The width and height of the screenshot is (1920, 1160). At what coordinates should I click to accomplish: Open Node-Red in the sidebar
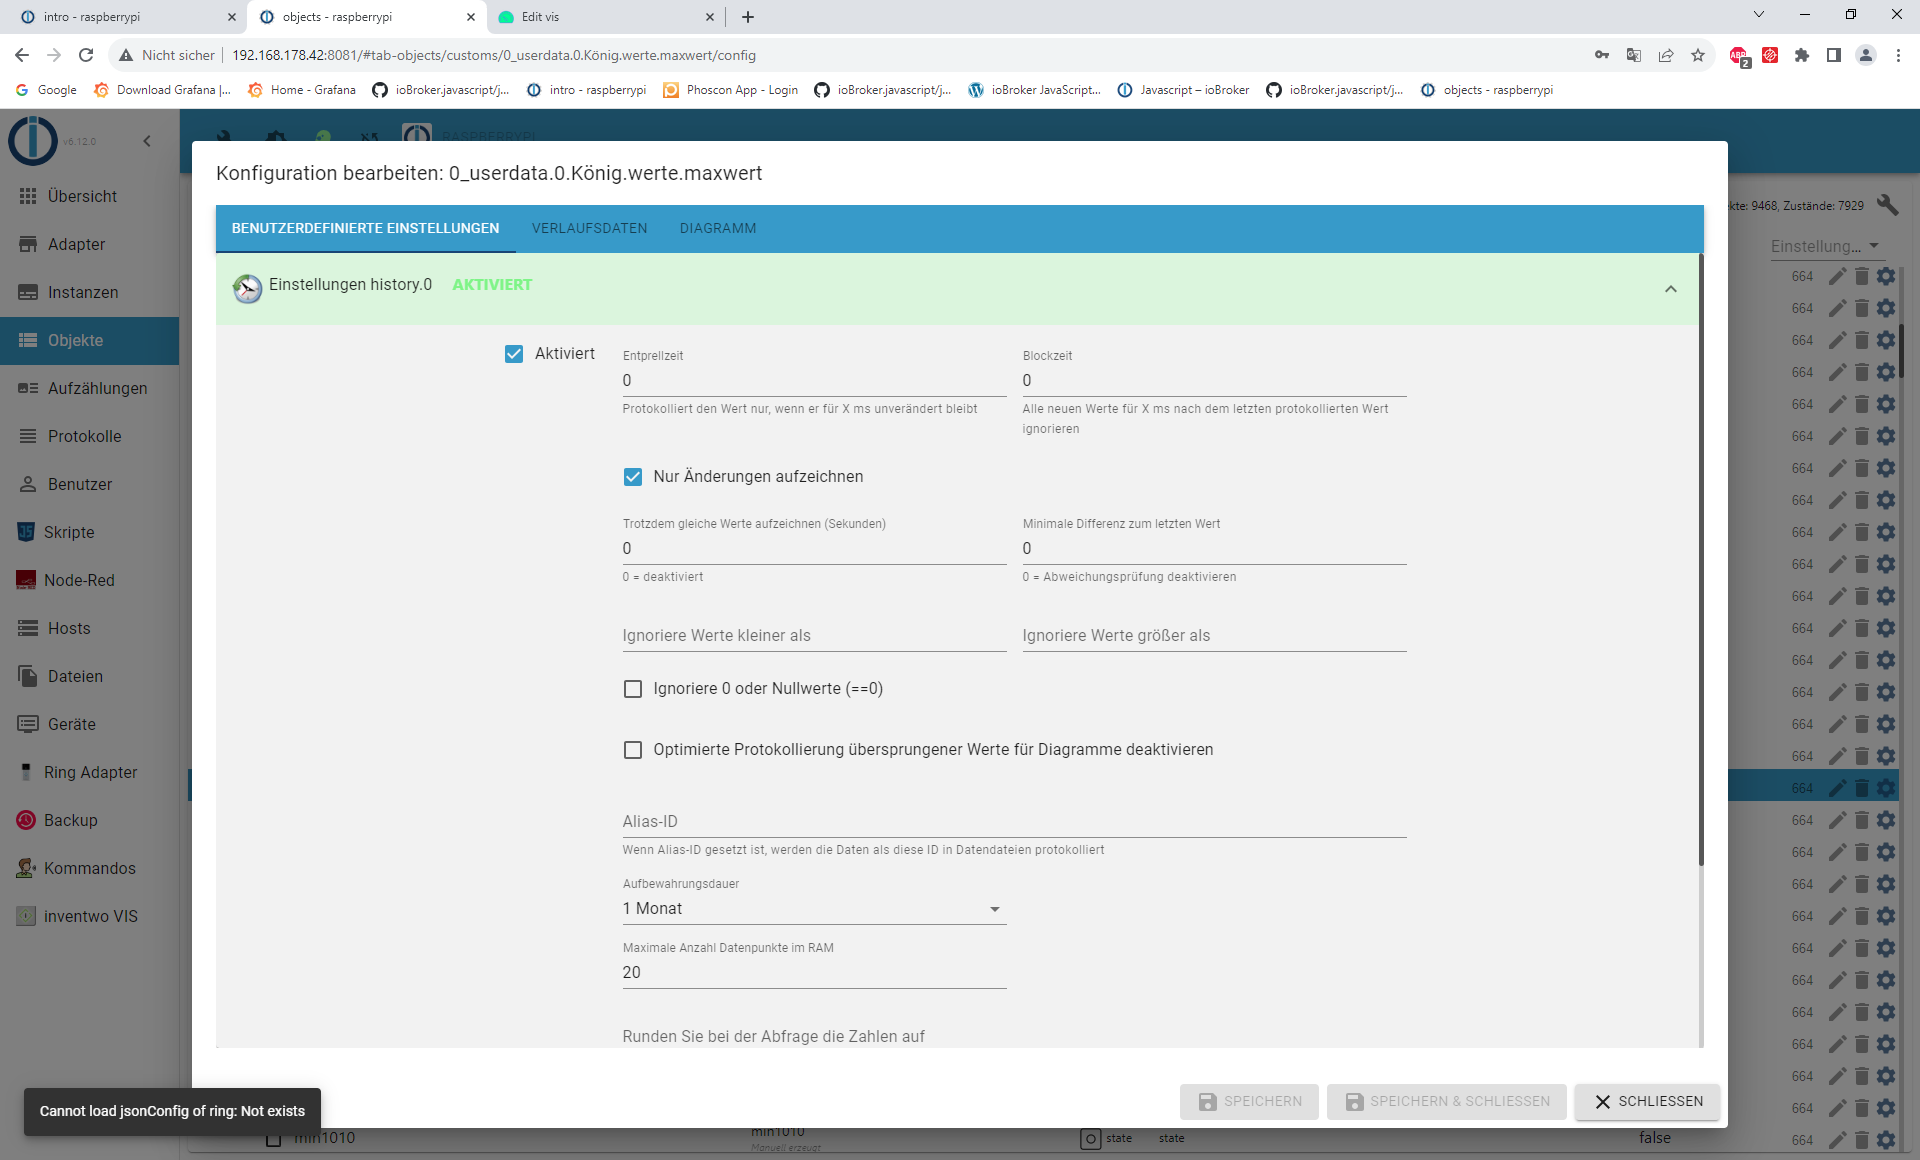pos(89,580)
